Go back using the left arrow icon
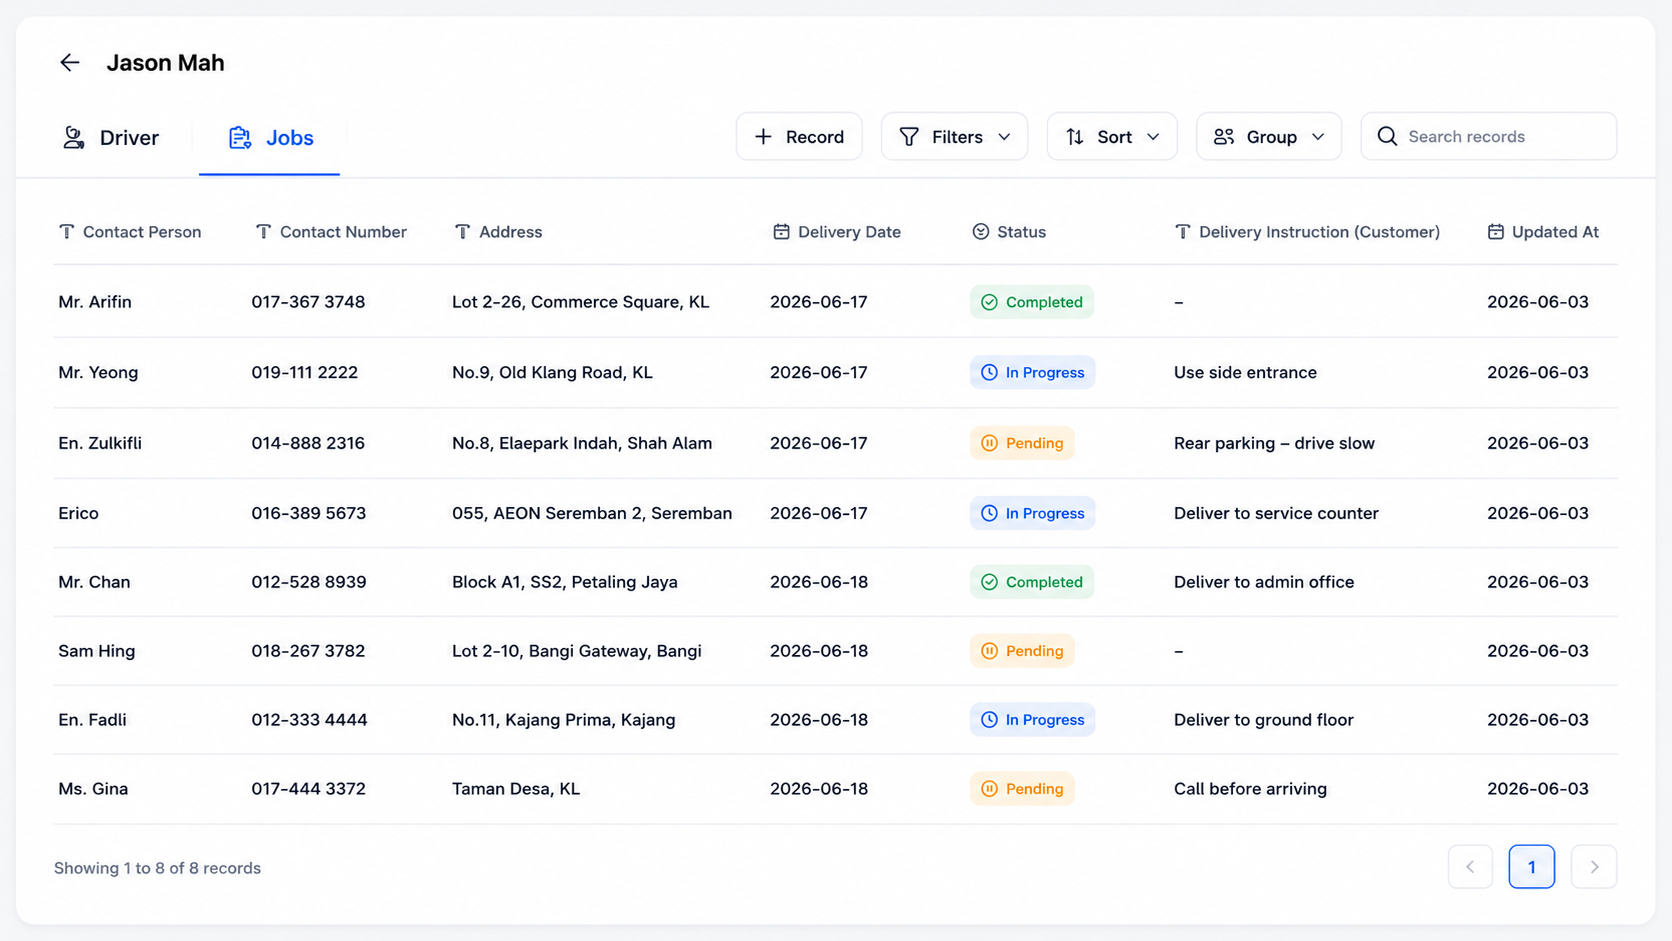This screenshot has width=1672, height=941. point(69,63)
